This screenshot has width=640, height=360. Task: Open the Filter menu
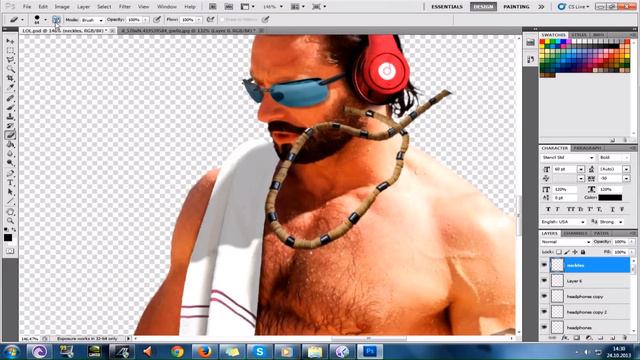(124, 7)
